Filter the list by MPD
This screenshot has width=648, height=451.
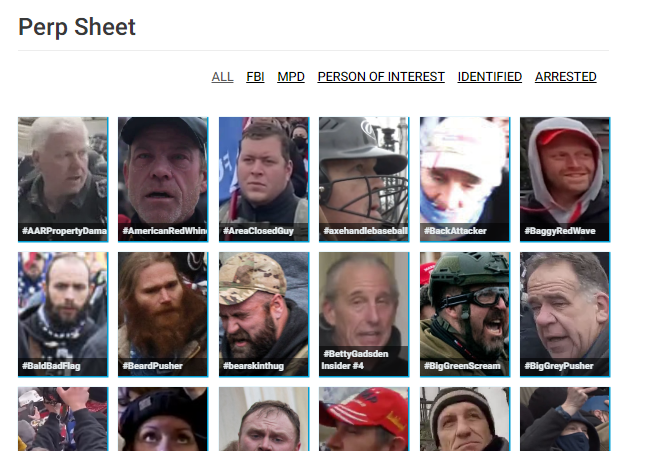pos(291,77)
